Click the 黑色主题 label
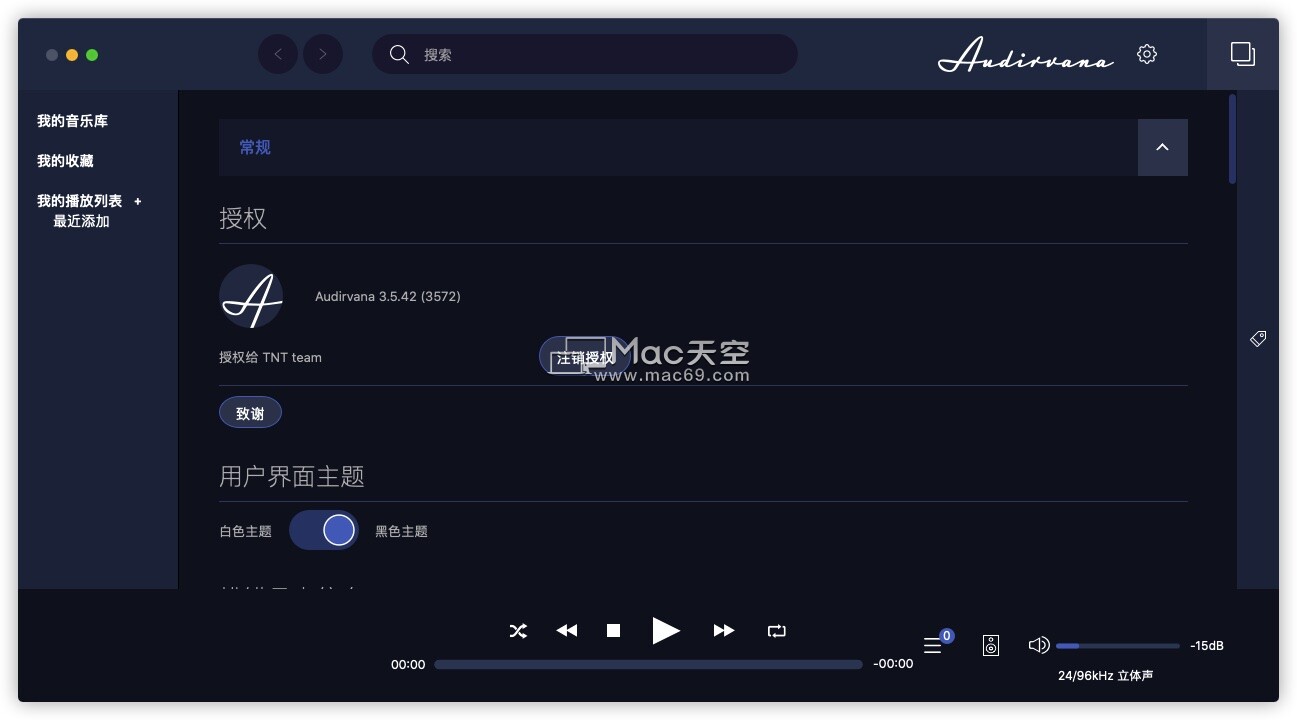The height and width of the screenshot is (720, 1297). tap(401, 531)
